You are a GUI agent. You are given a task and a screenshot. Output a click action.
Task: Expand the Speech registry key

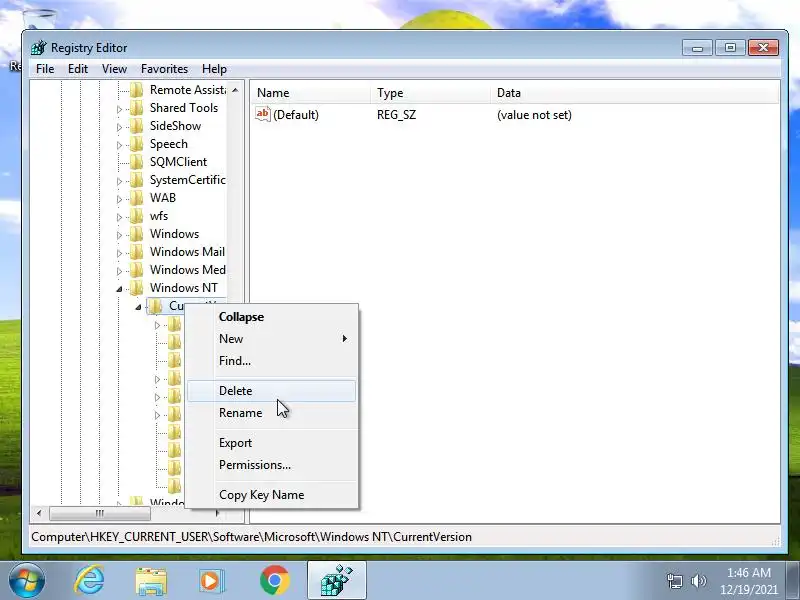click(119, 145)
